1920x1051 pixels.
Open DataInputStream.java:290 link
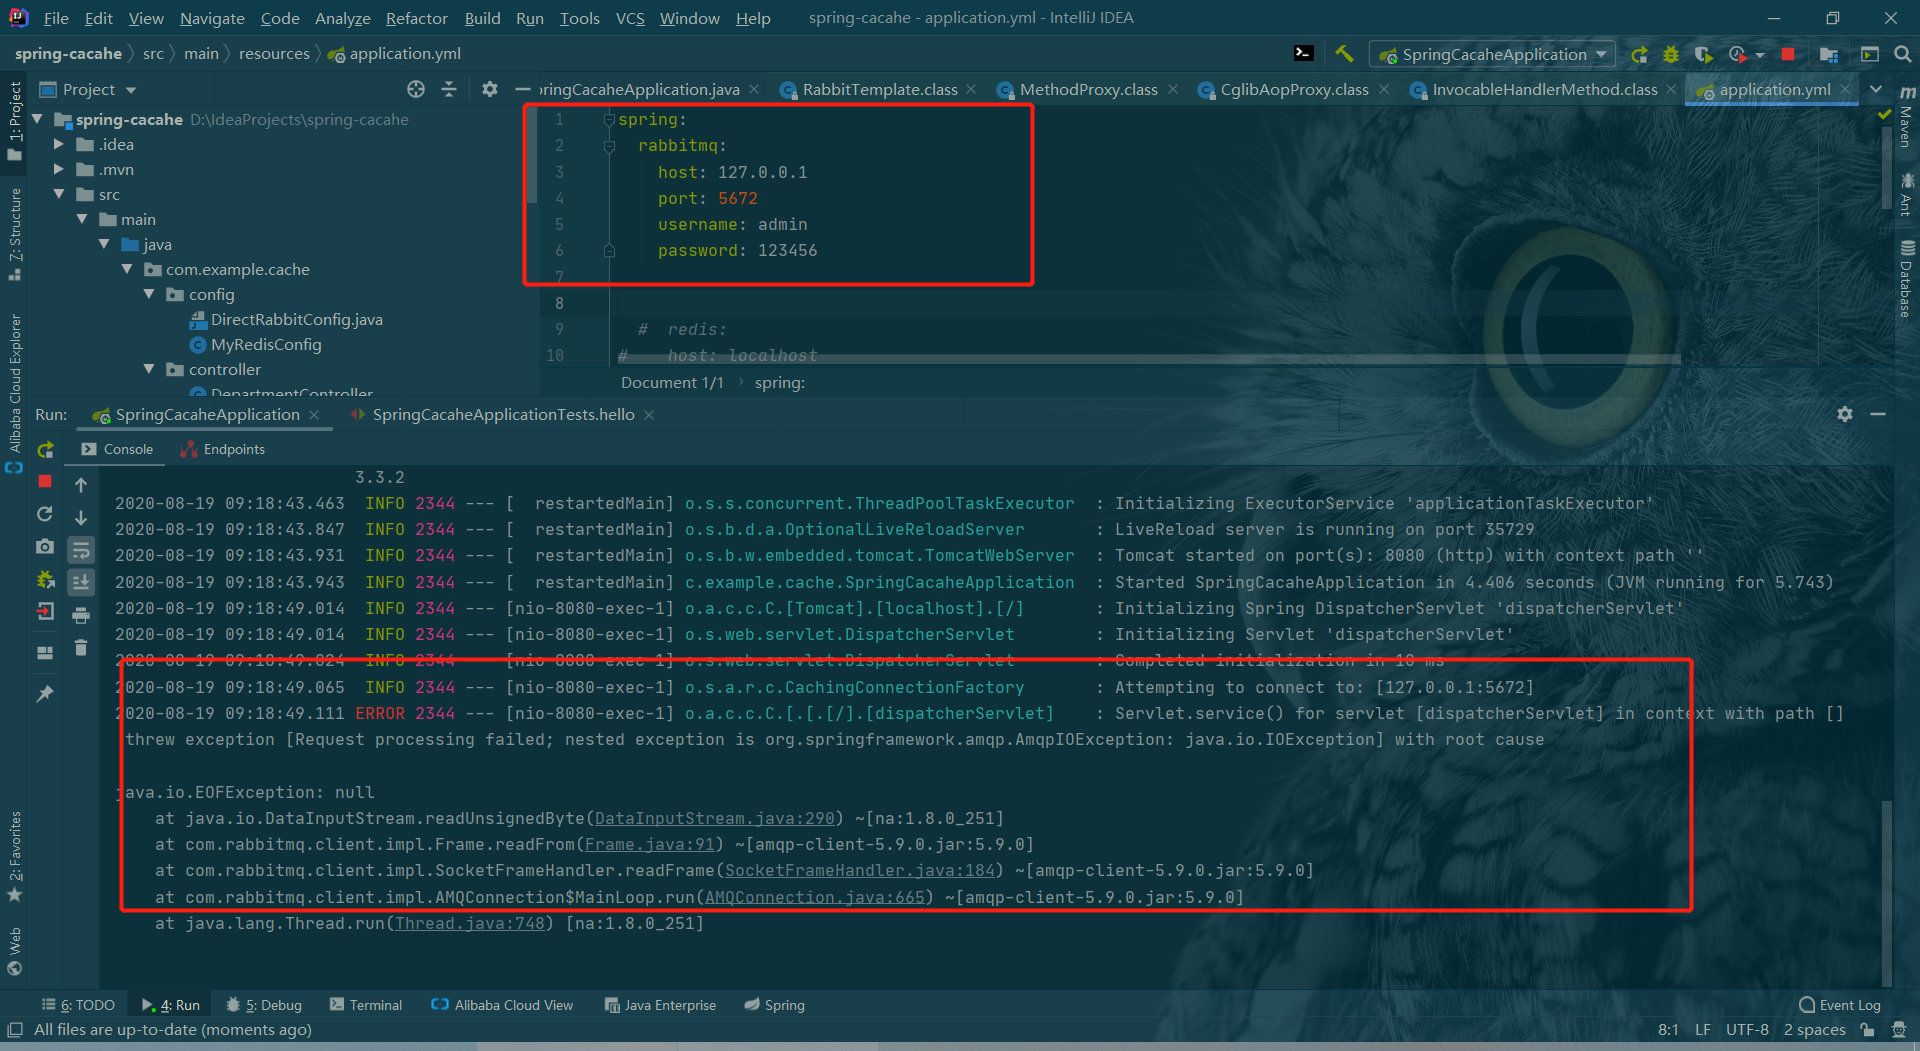714,818
